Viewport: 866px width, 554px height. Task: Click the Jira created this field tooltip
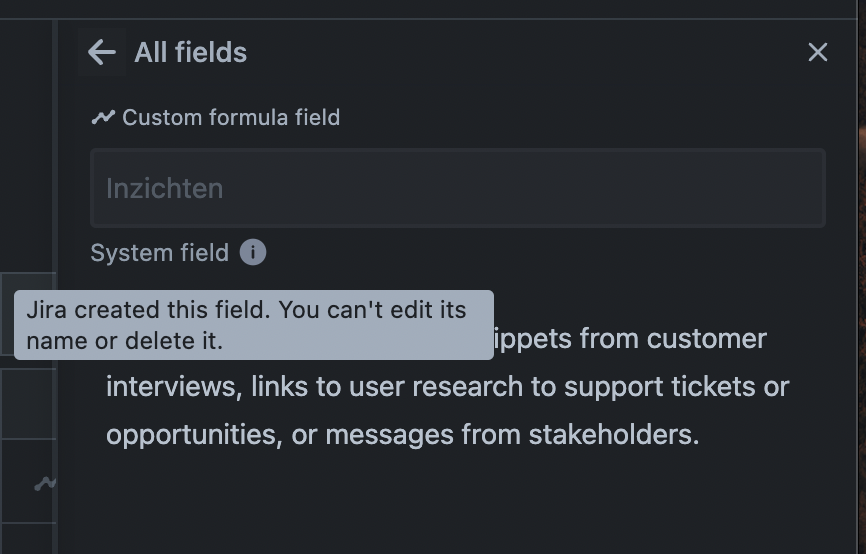[x=254, y=325]
